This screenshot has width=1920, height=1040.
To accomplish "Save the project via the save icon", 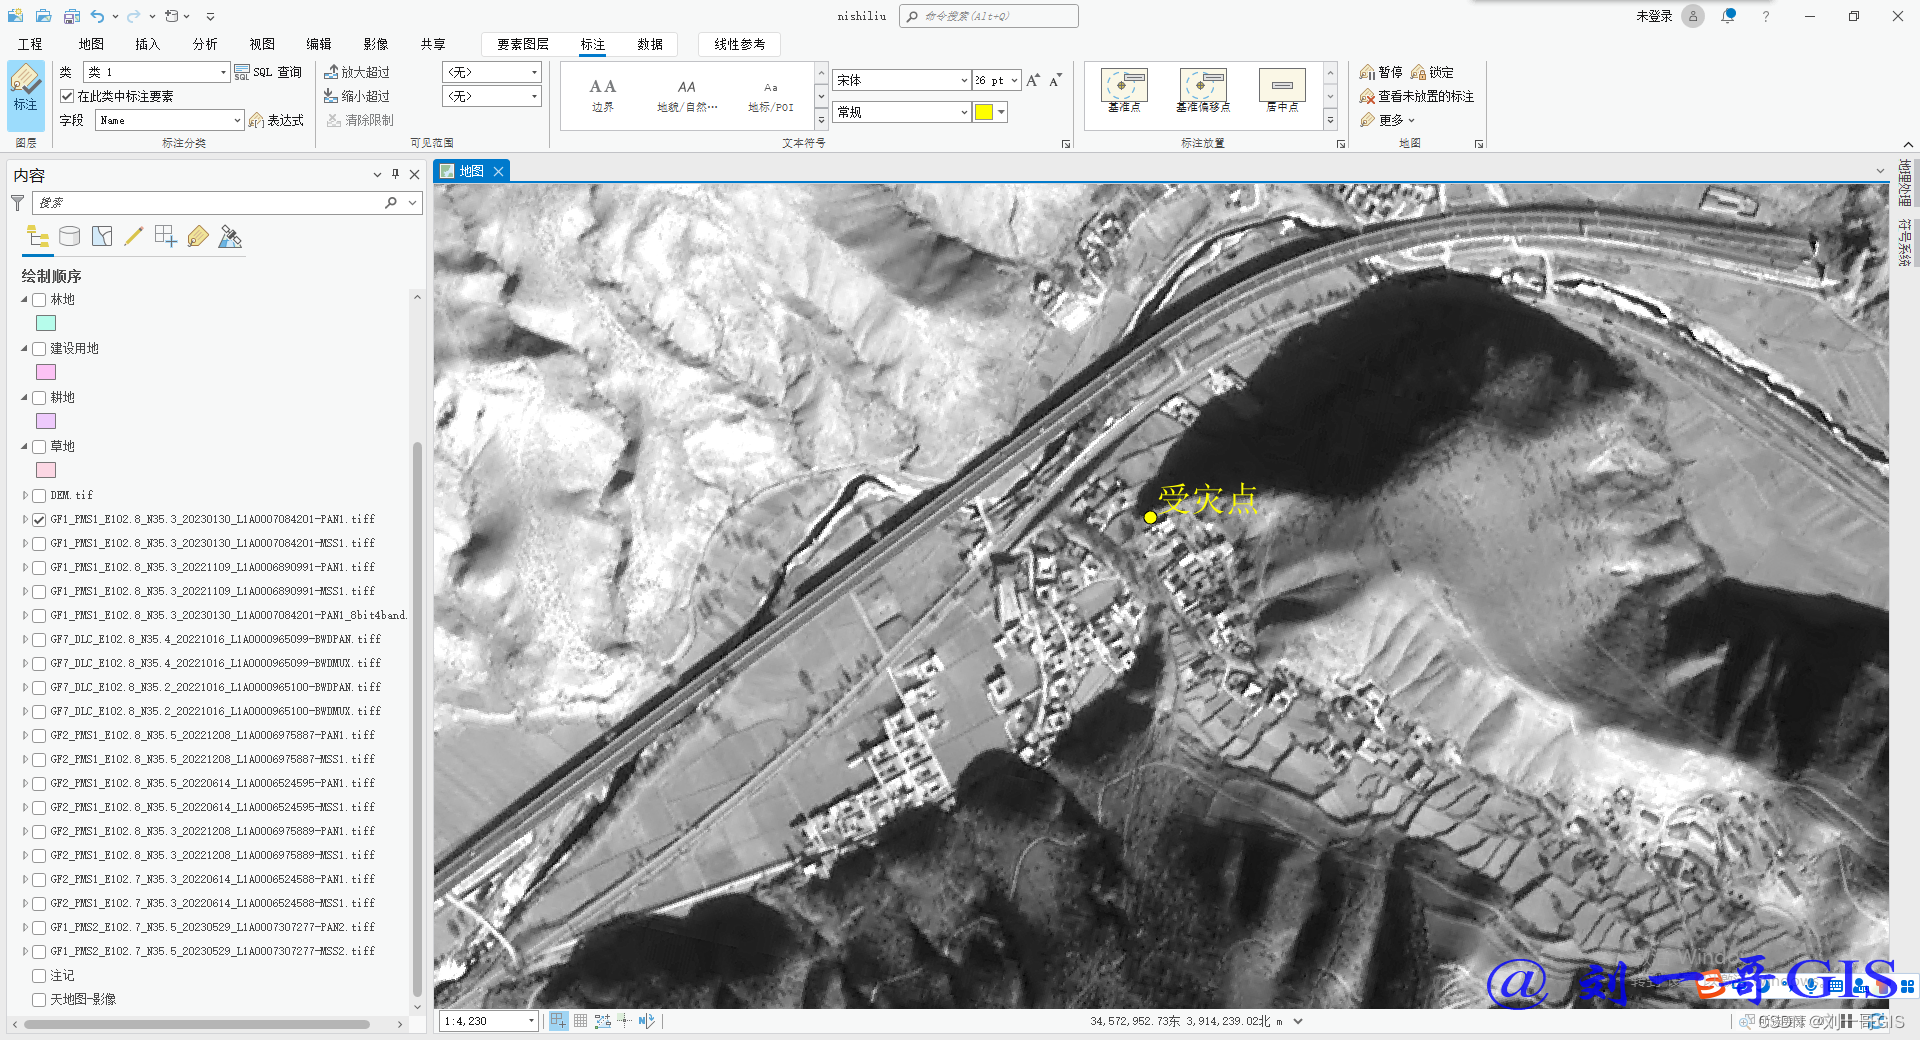I will pyautogui.click(x=71, y=16).
